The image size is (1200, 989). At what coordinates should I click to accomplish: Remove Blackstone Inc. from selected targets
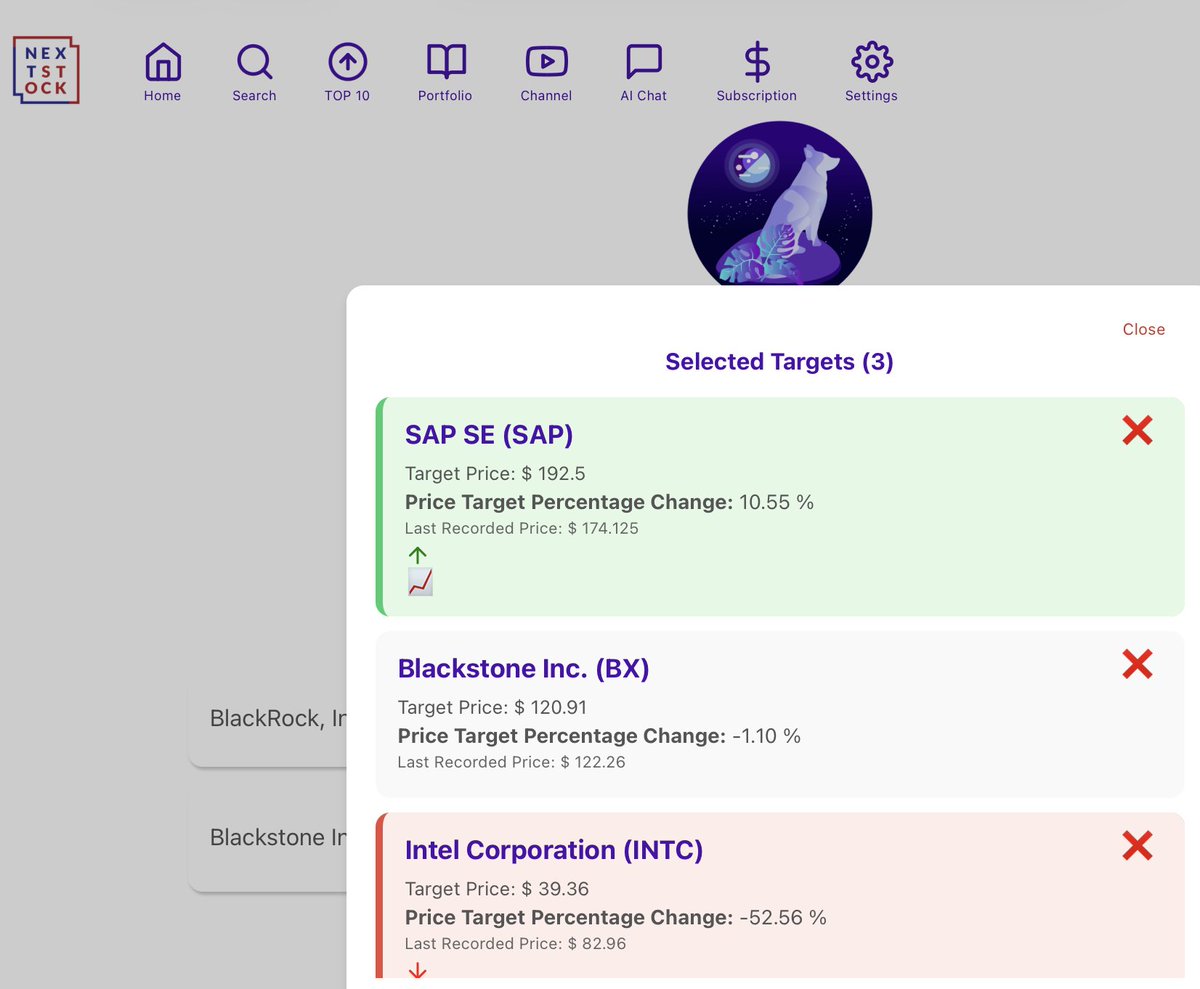click(x=1137, y=664)
